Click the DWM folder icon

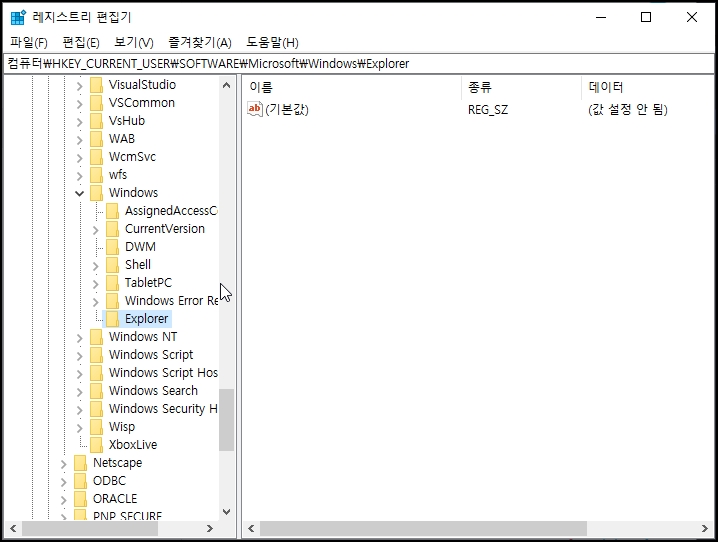tap(113, 247)
